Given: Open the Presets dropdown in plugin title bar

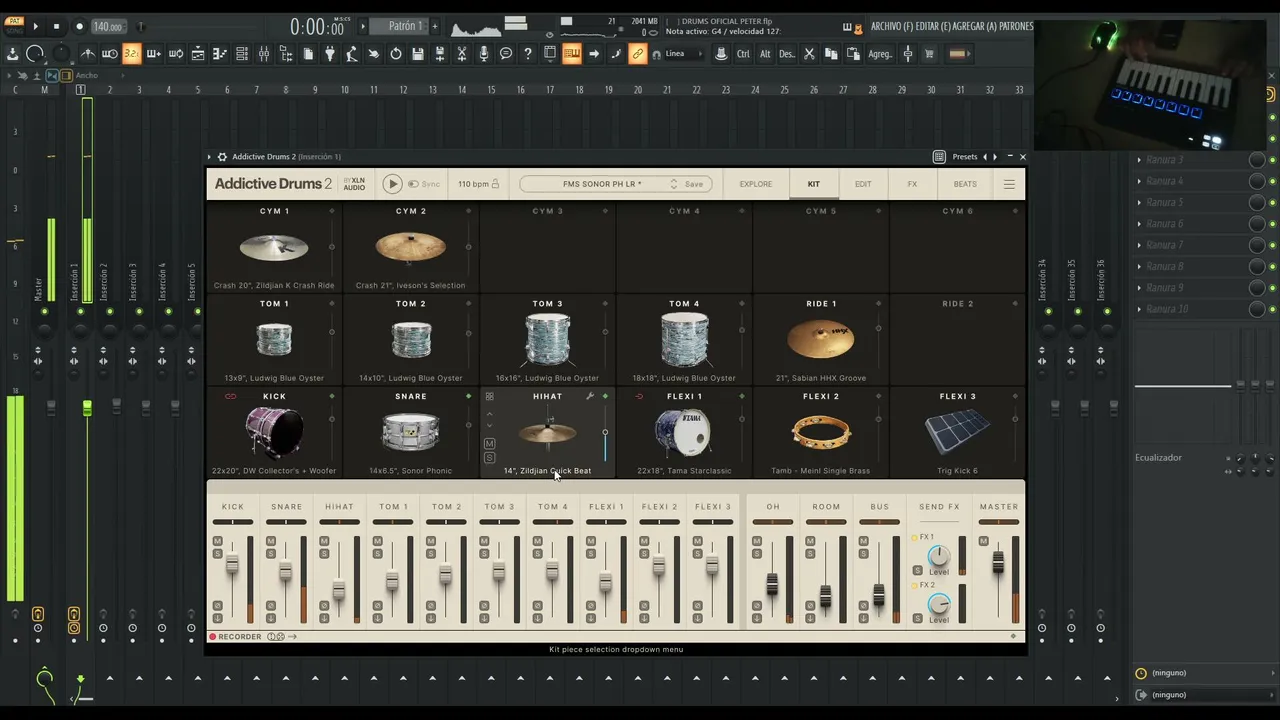Looking at the screenshot, I should click(965, 157).
